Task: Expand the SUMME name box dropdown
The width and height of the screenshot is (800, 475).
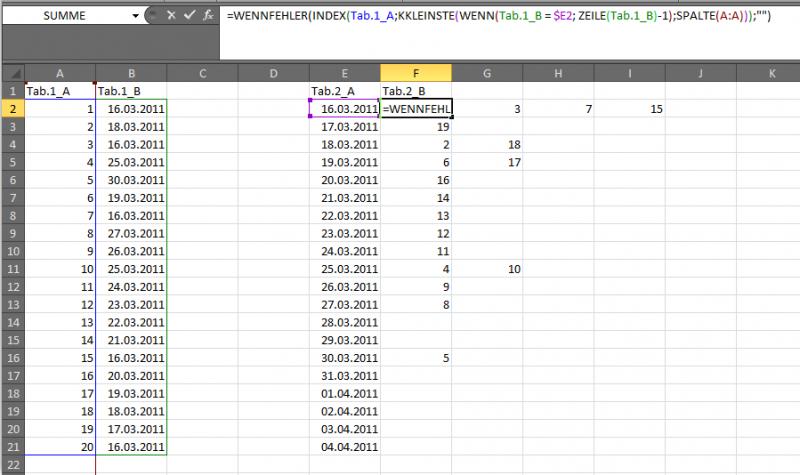Action: (136, 17)
